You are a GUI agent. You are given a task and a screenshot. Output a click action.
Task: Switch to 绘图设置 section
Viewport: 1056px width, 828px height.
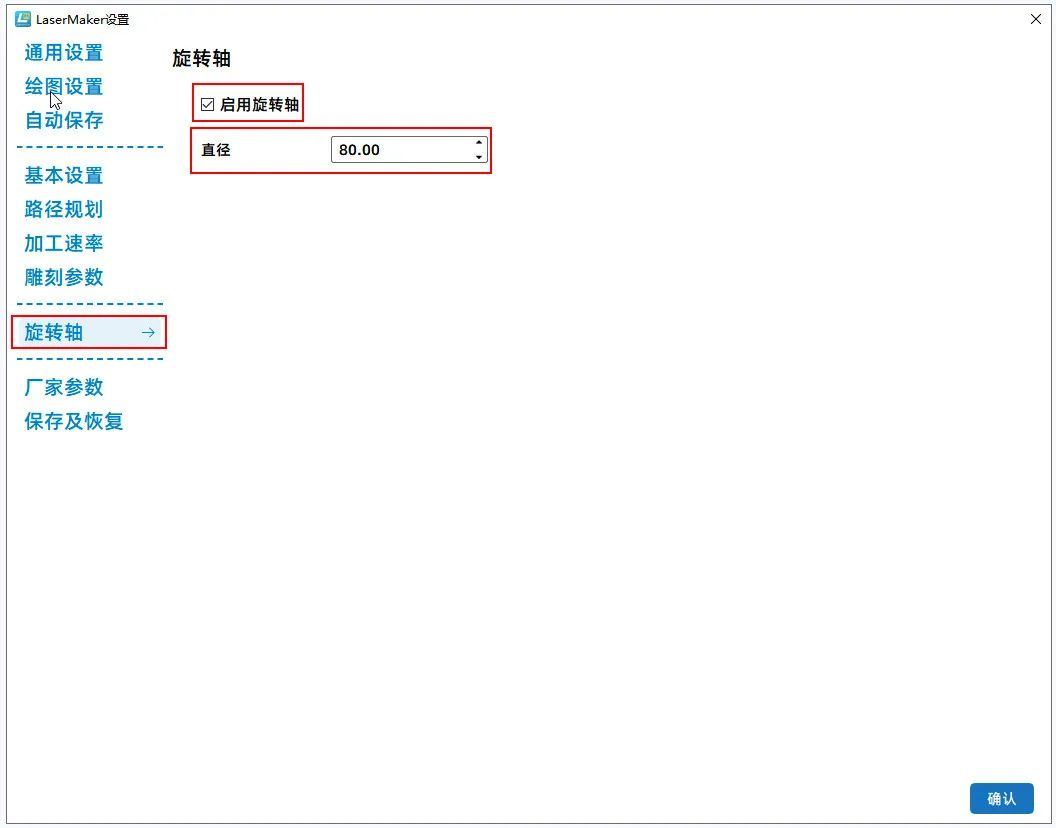click(x=64, y=87)
